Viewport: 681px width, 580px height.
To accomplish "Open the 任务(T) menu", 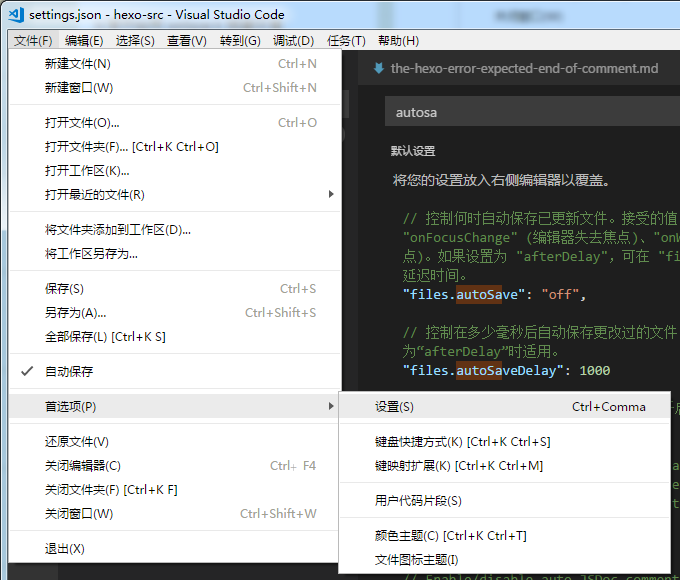I will (x=346, y=41).
